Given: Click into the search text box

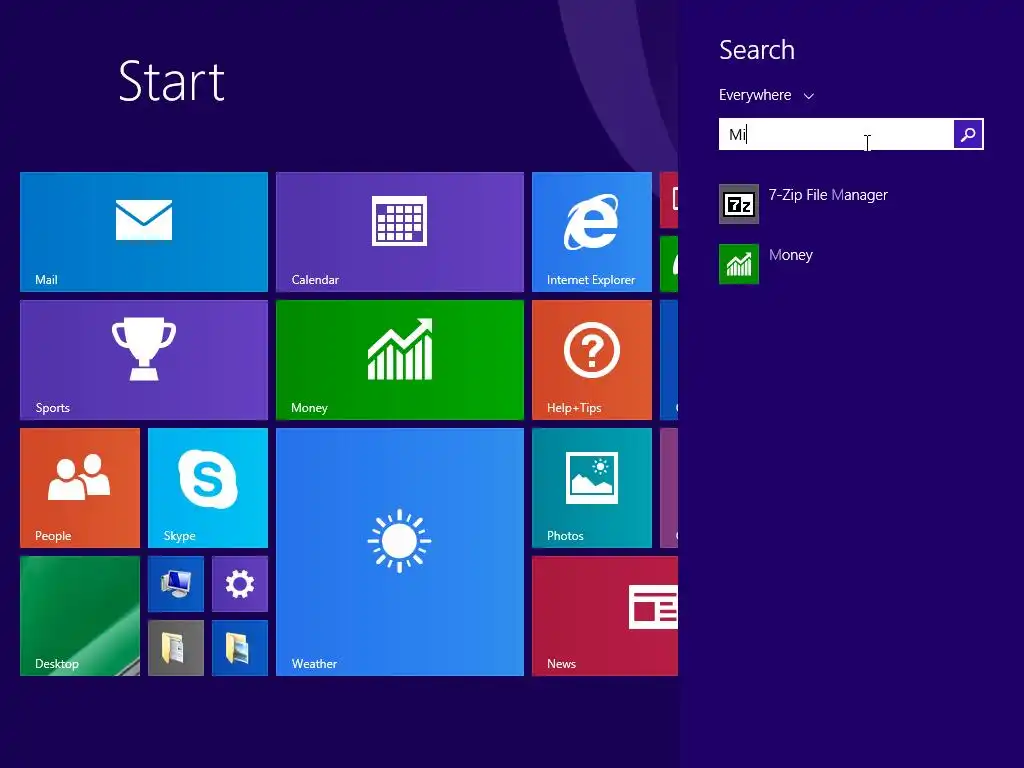Looking at the screenshot, I should click(836, 134).
